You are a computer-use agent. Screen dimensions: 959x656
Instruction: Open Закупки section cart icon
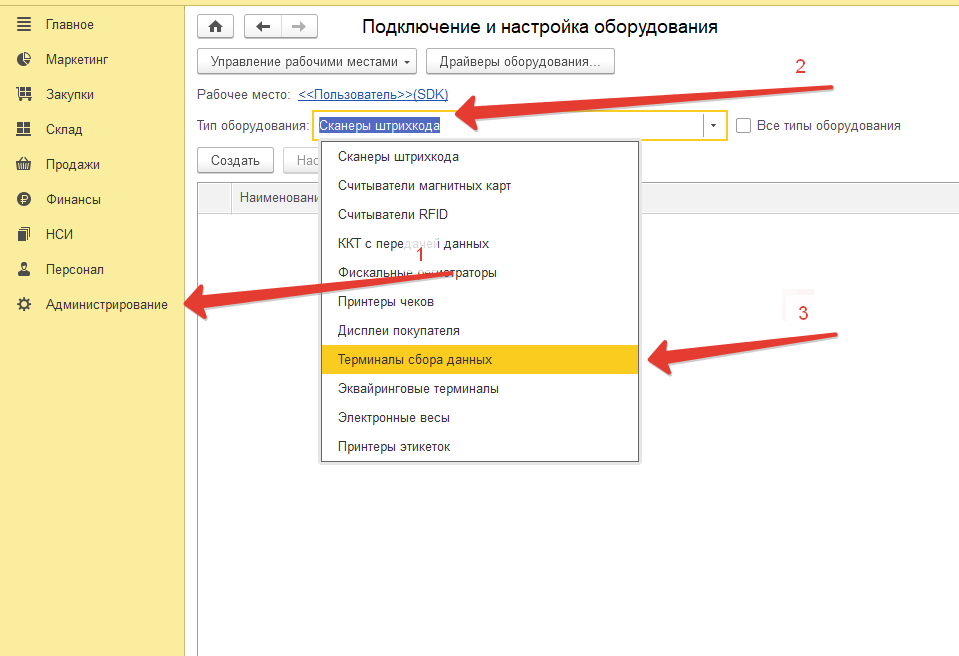tap(25, 94)
